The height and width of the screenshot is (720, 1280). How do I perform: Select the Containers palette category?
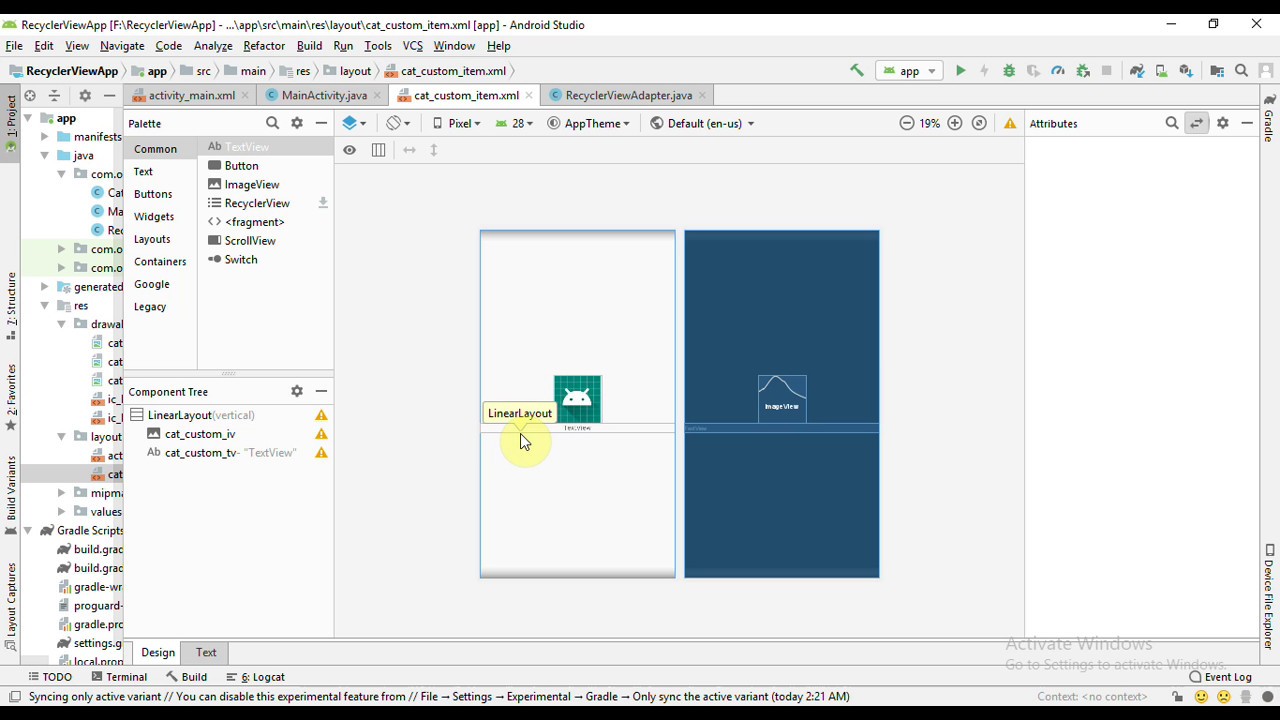coord(160,262)
